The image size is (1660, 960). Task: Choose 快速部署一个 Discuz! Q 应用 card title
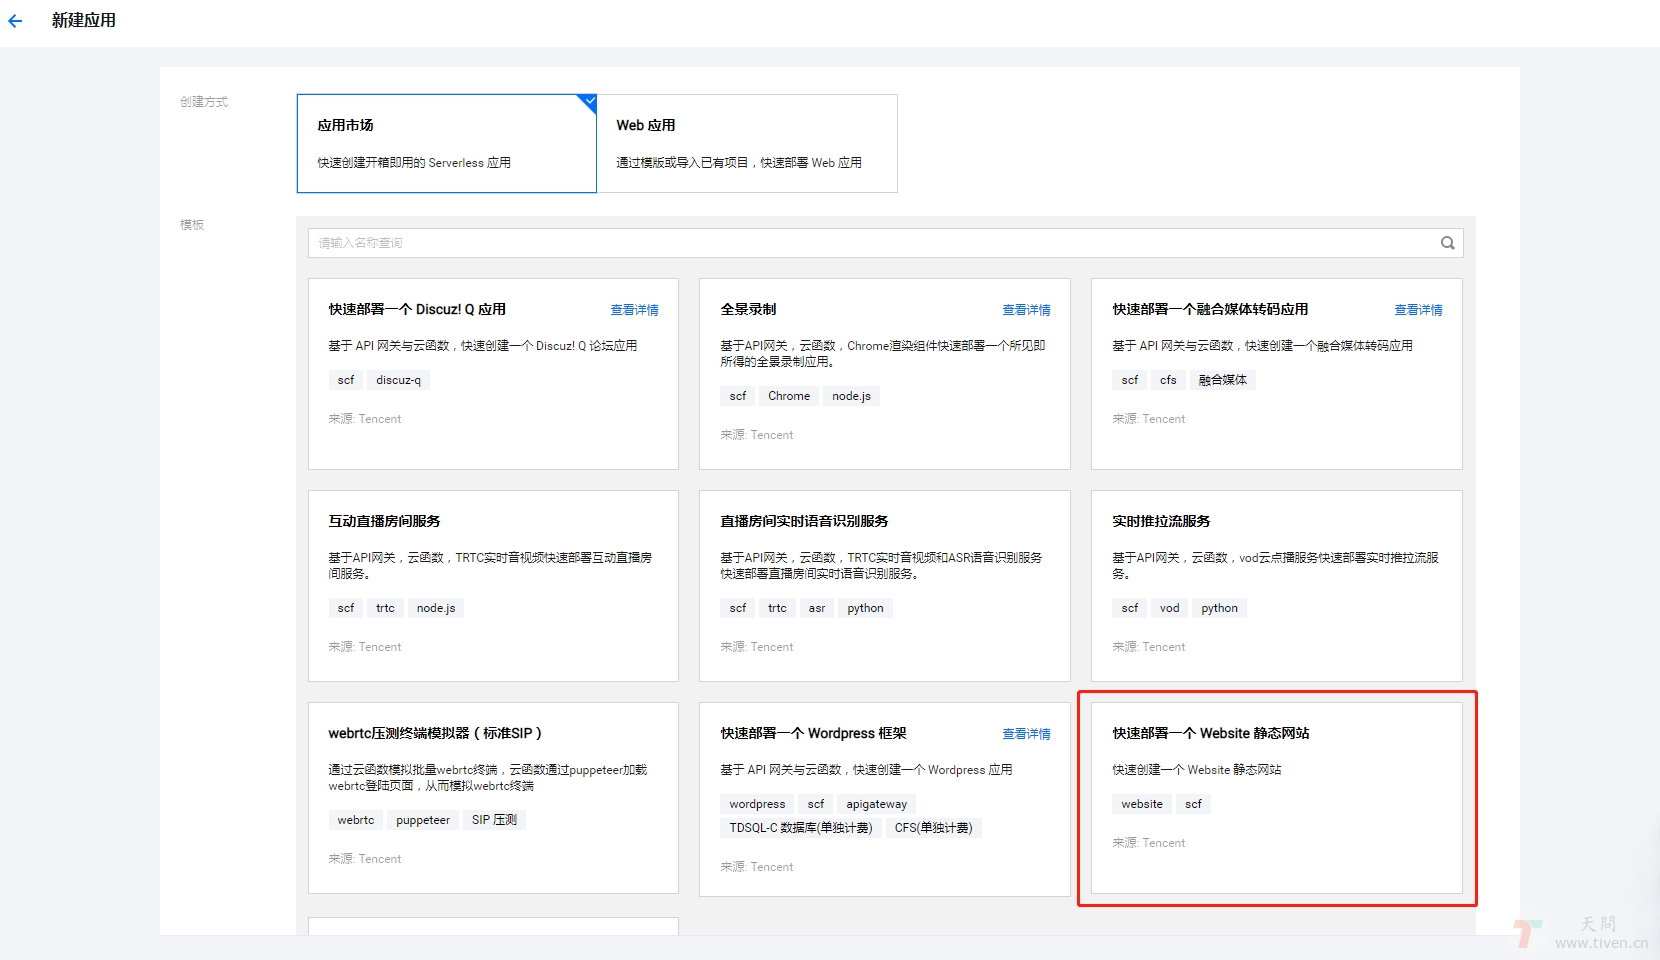[x=417, y=309]
